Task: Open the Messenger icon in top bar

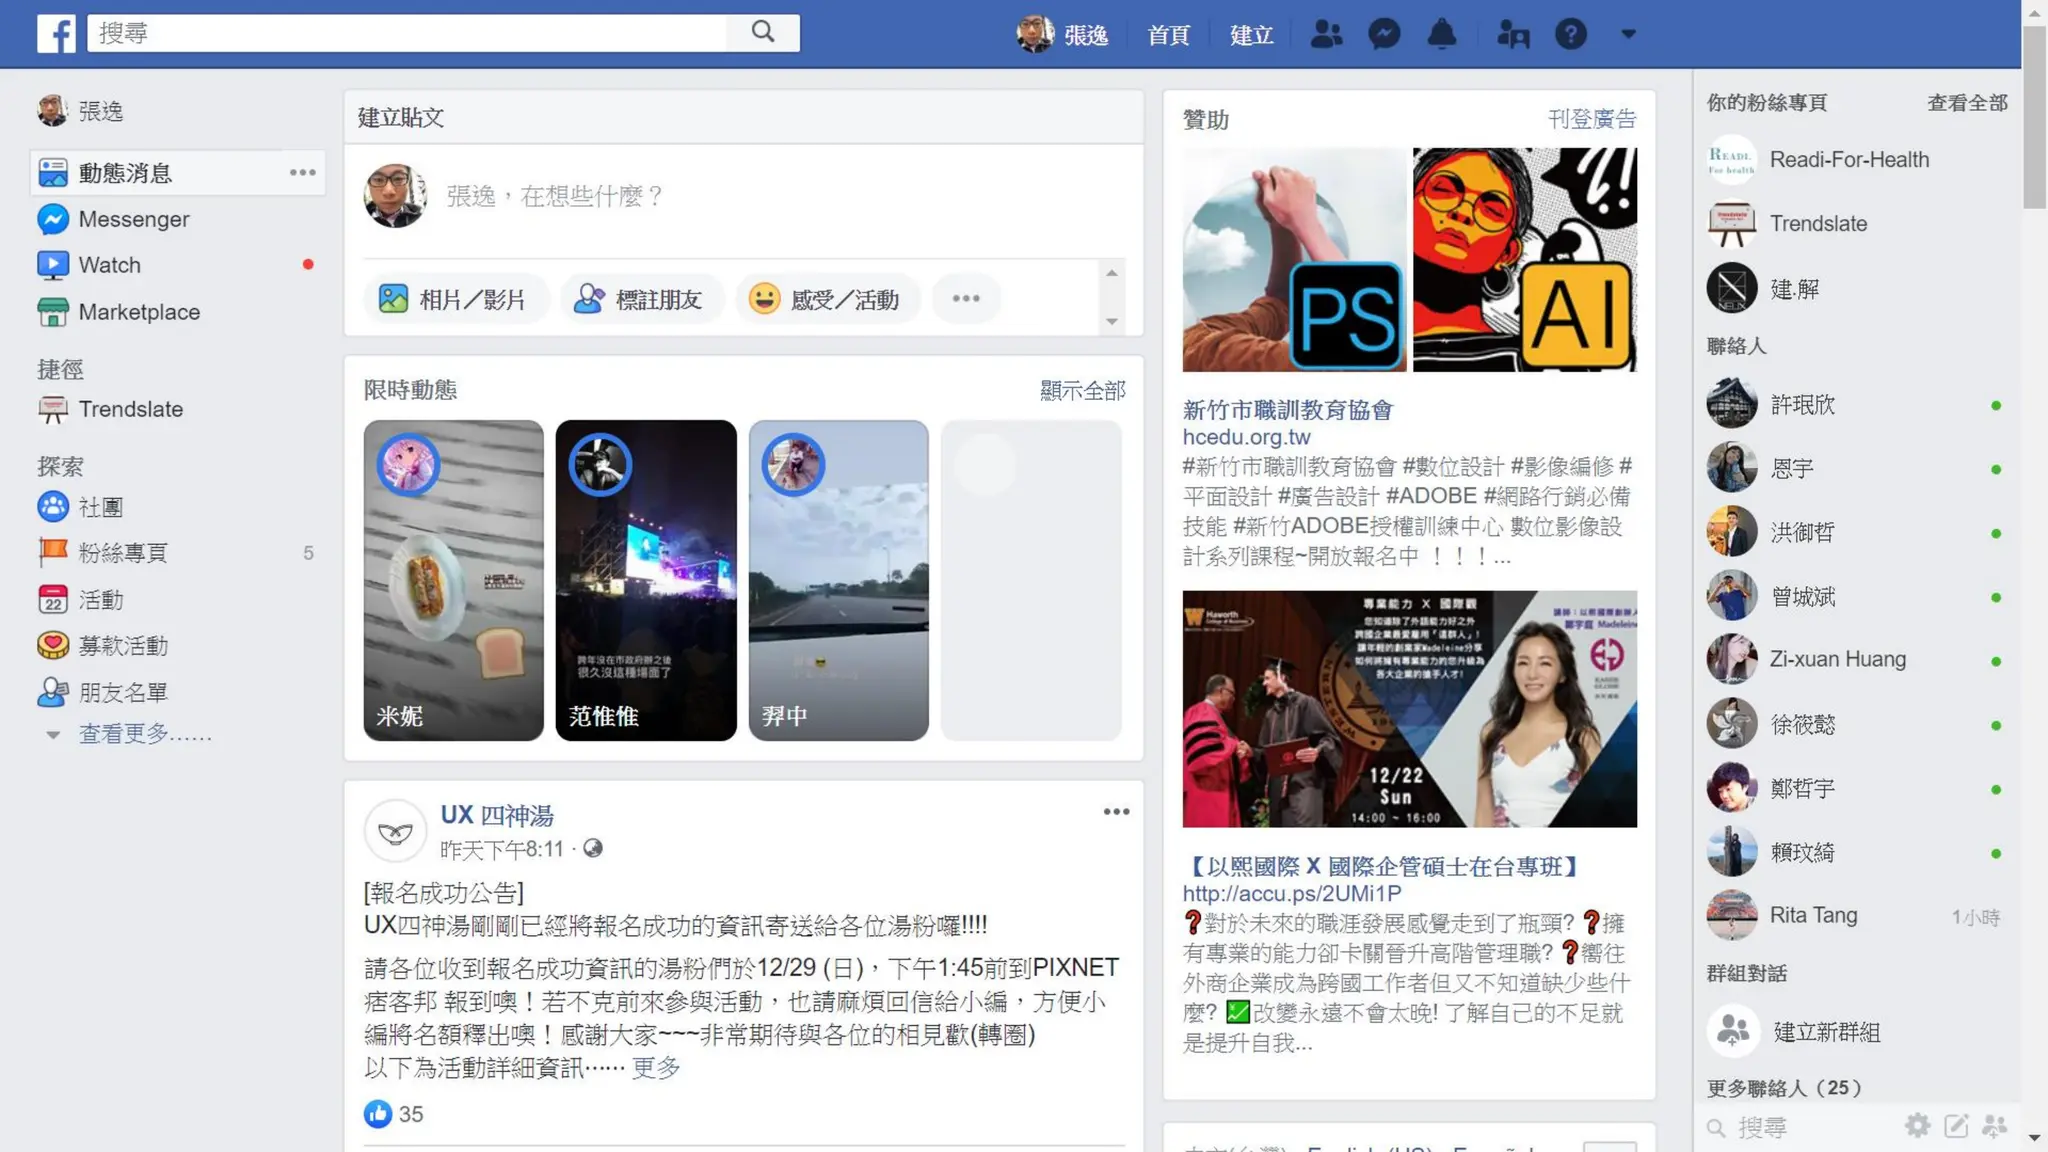Action: pos(1384,34)
